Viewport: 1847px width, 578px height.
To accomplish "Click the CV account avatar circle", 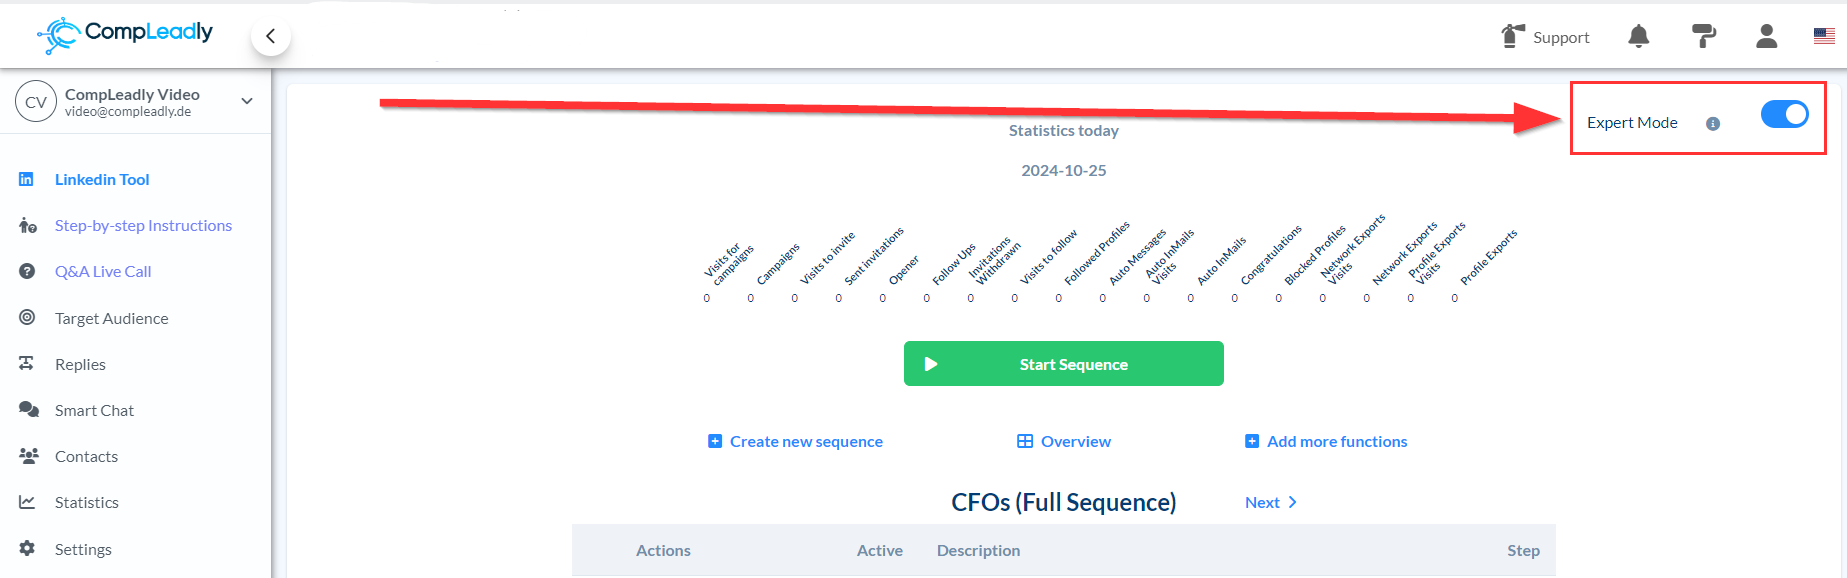I will pos(36,101).
